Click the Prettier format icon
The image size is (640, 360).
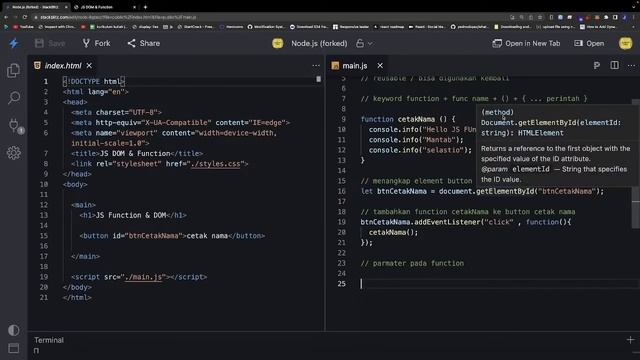(597, 65)
